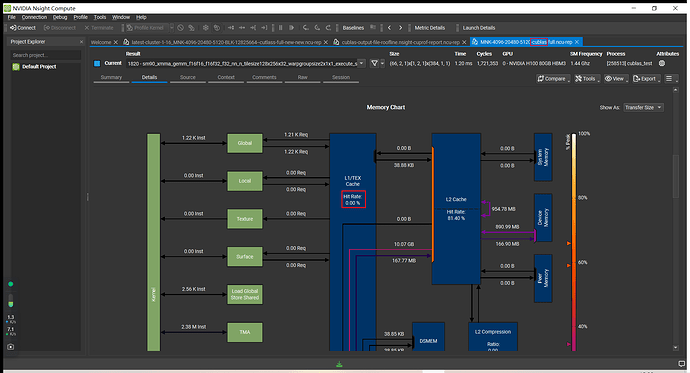Go to previous result with left arrow
690x373 pixels.
(x=389, y=28)
